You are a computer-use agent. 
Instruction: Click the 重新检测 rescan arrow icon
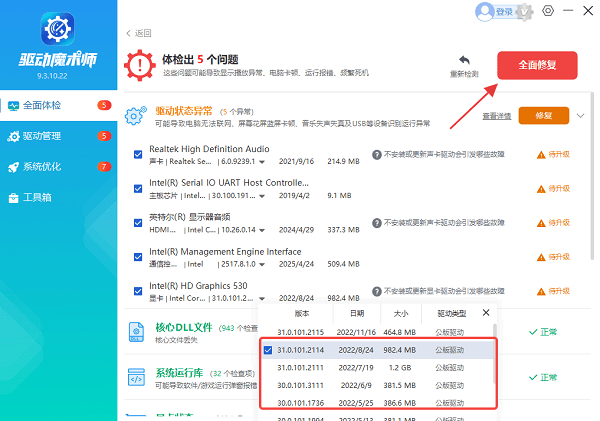point(464,60)
